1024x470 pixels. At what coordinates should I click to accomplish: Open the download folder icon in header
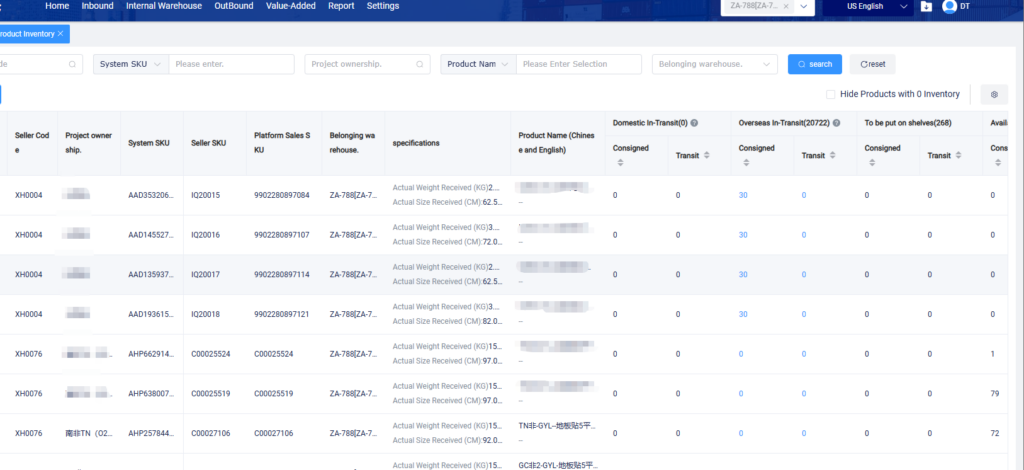[x=926, y=6]
